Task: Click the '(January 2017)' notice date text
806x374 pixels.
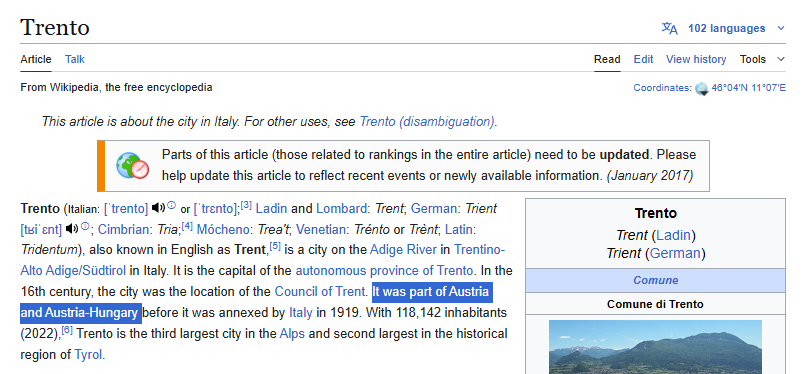Action: tap(650, 176)
